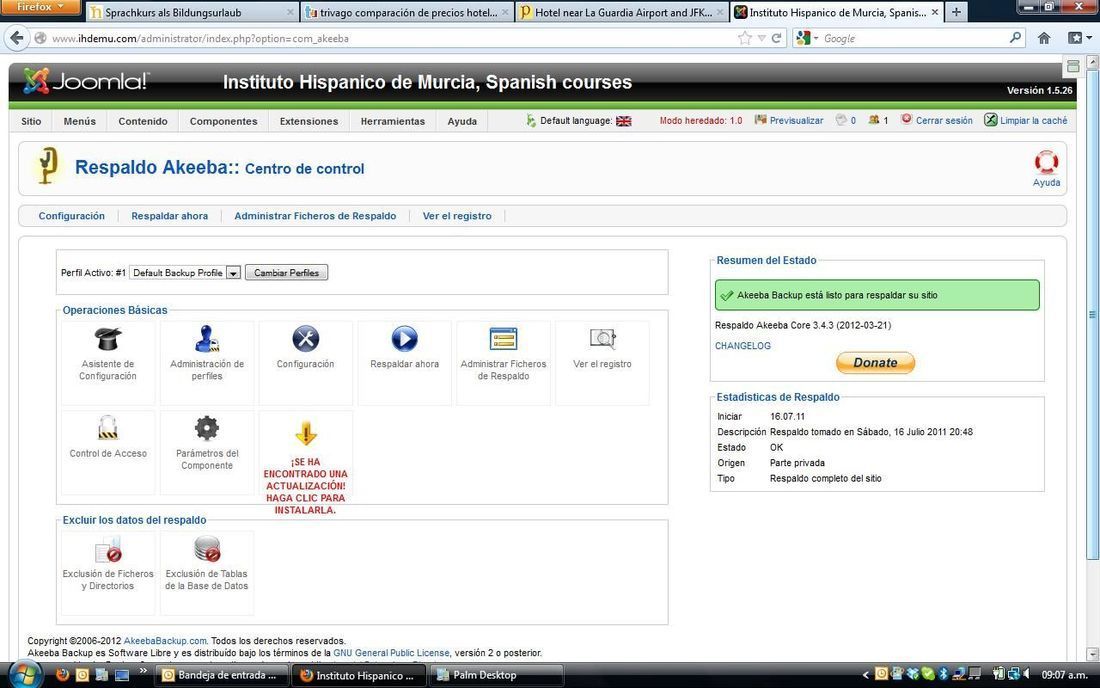This screenshot has width=1100, height=688.
Task: Open Exclusión de Tablas de la Base de Datos
Action: coord(207,549)
